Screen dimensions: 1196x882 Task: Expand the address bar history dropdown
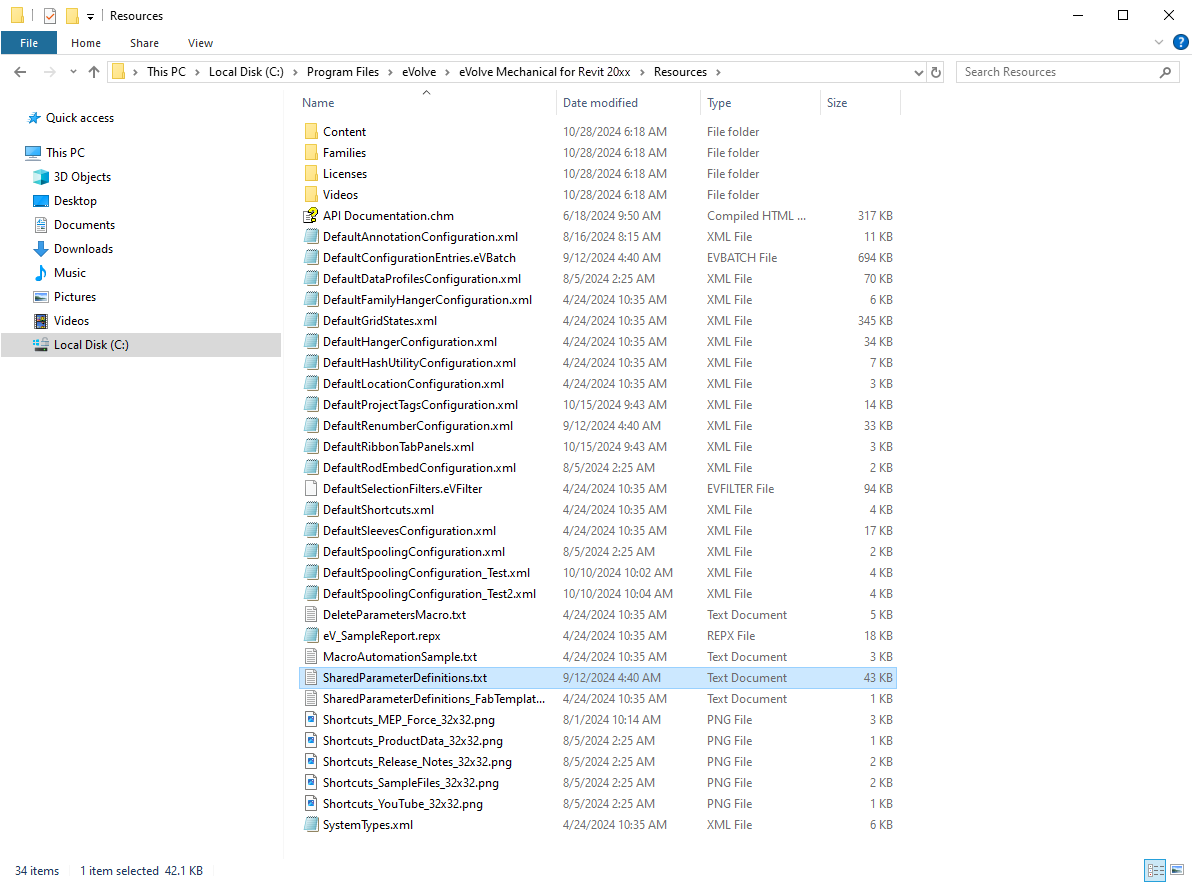pyautogui.click(x=918, y=72)
